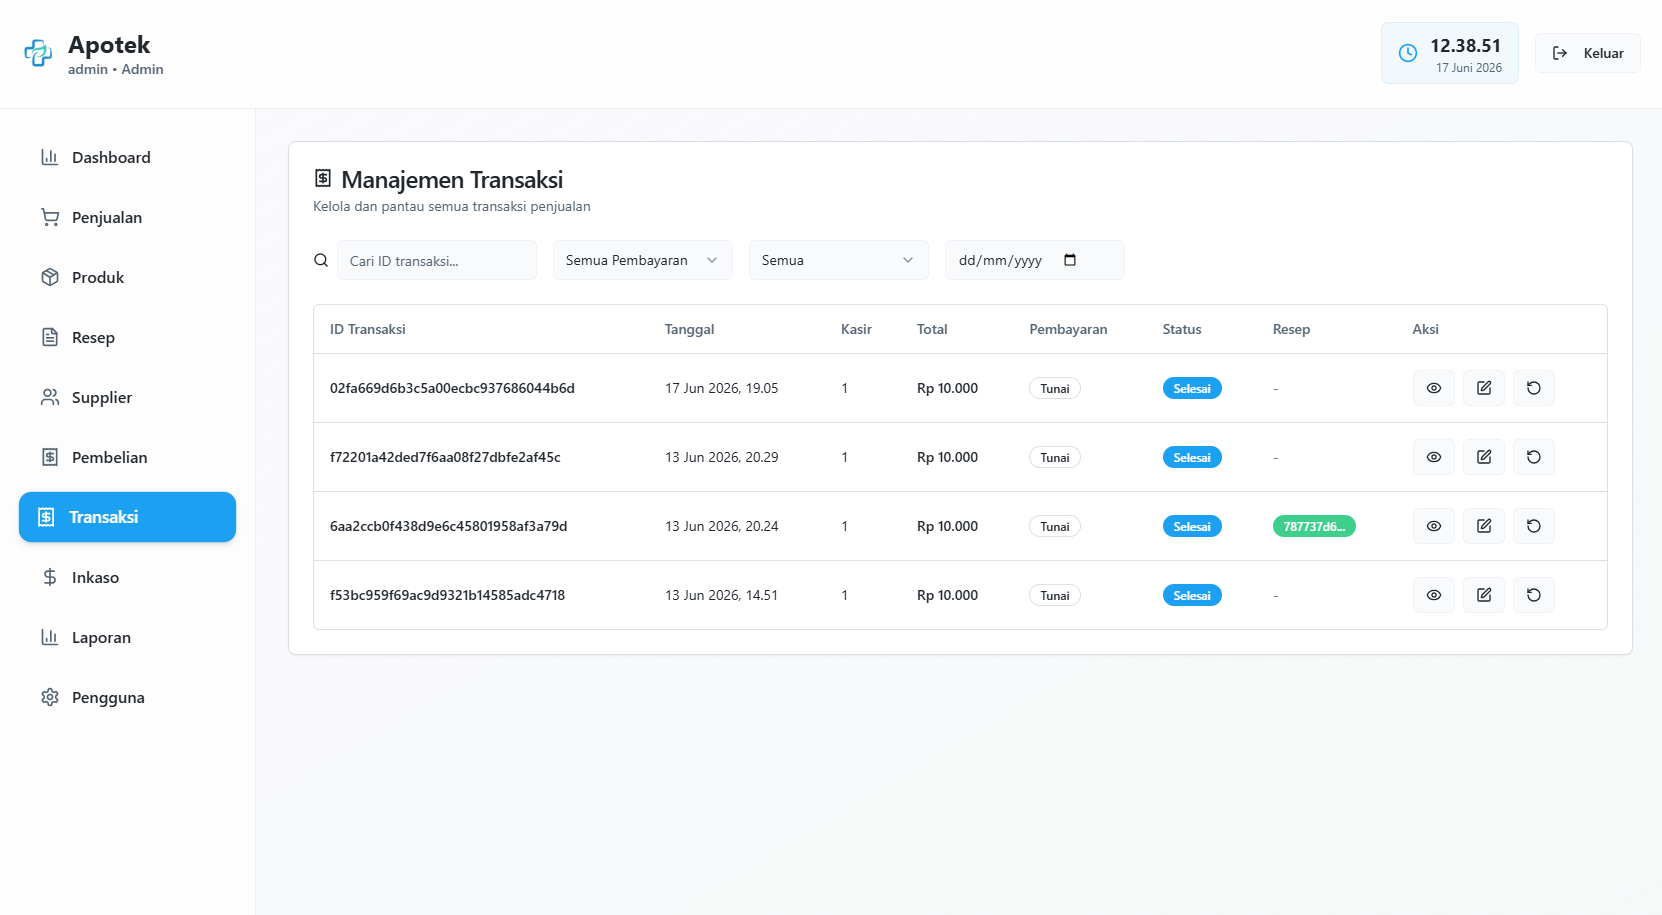
Task: Click transaction ID 6aa2ccb0f438d9e6c45801958af3a79d
Action: [x=448, y=526]
